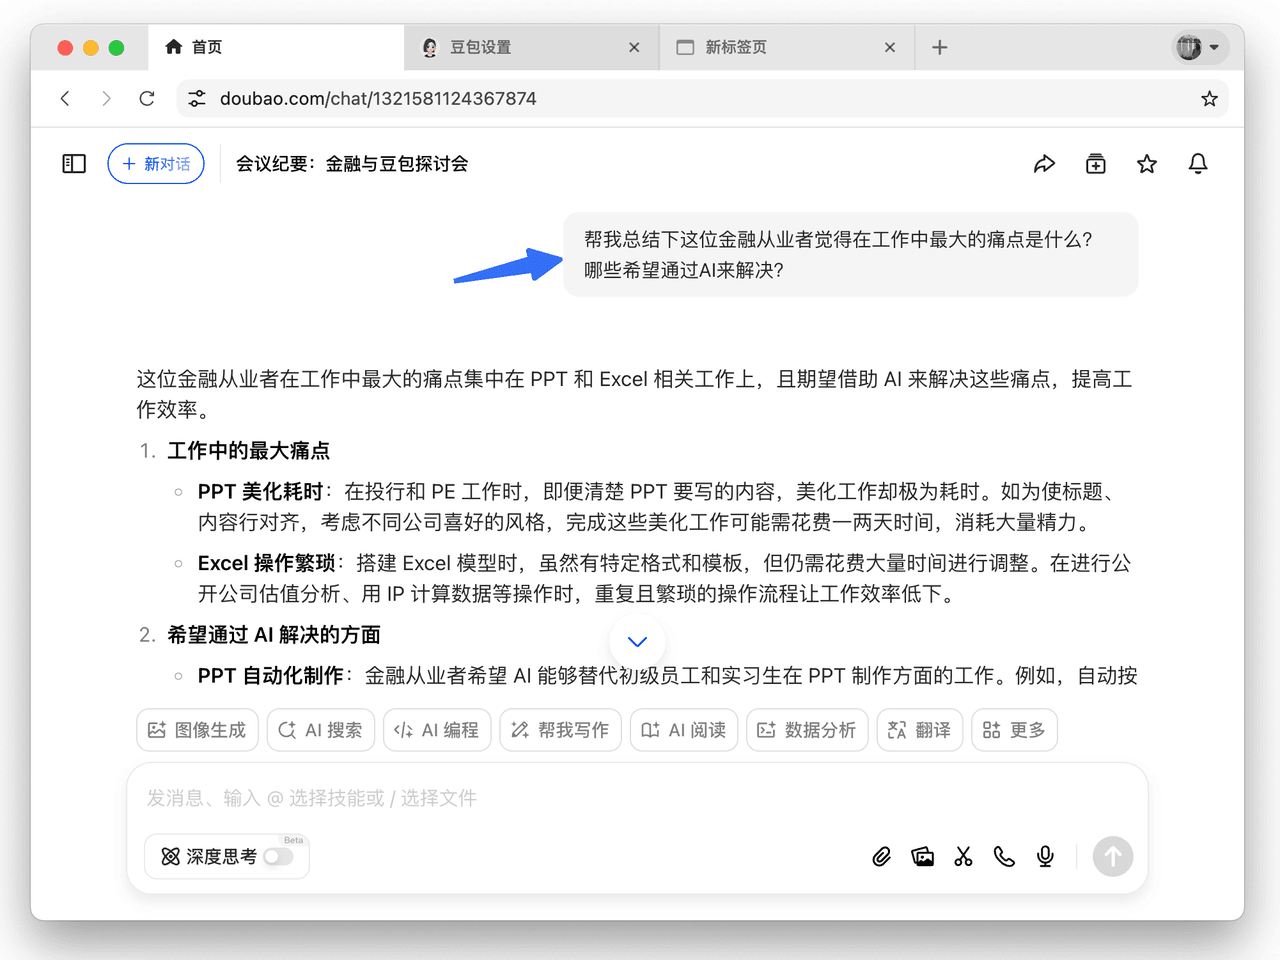Switch to the 豆包设置 tab

(520, 47)
